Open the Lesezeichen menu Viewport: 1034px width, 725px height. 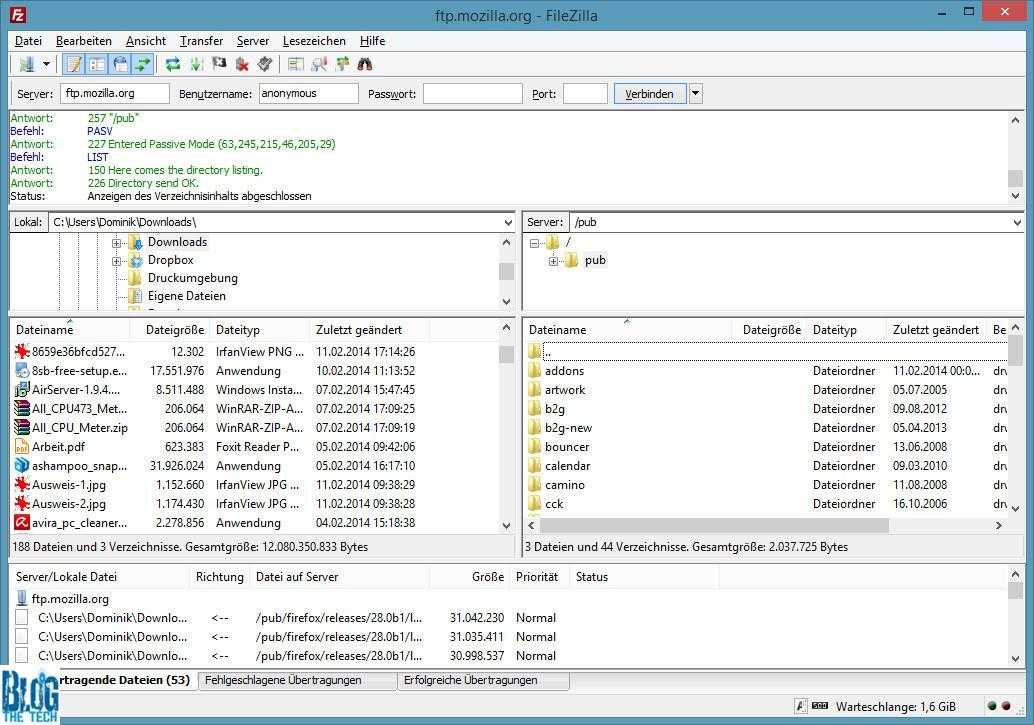(x=314, y=41)
